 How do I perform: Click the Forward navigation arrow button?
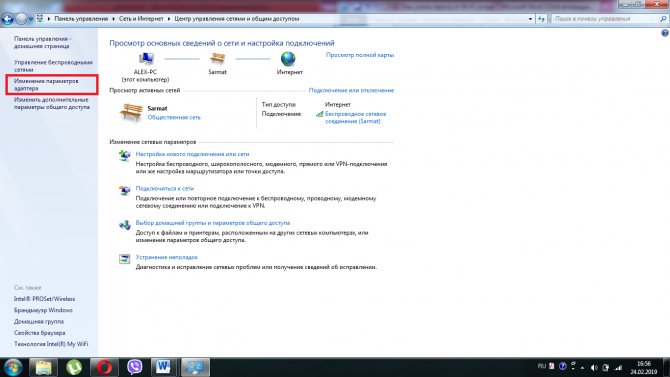click(x=21, y=19)
